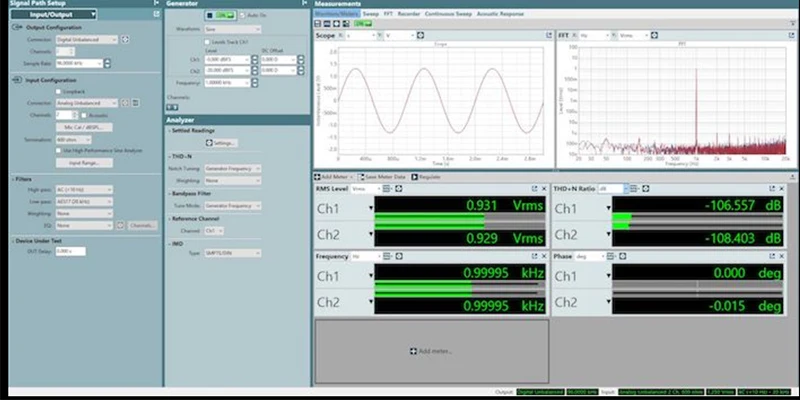Viewport: 800px width, 400px height.
Task: Switch to Recorder tab
Action: 409,14
